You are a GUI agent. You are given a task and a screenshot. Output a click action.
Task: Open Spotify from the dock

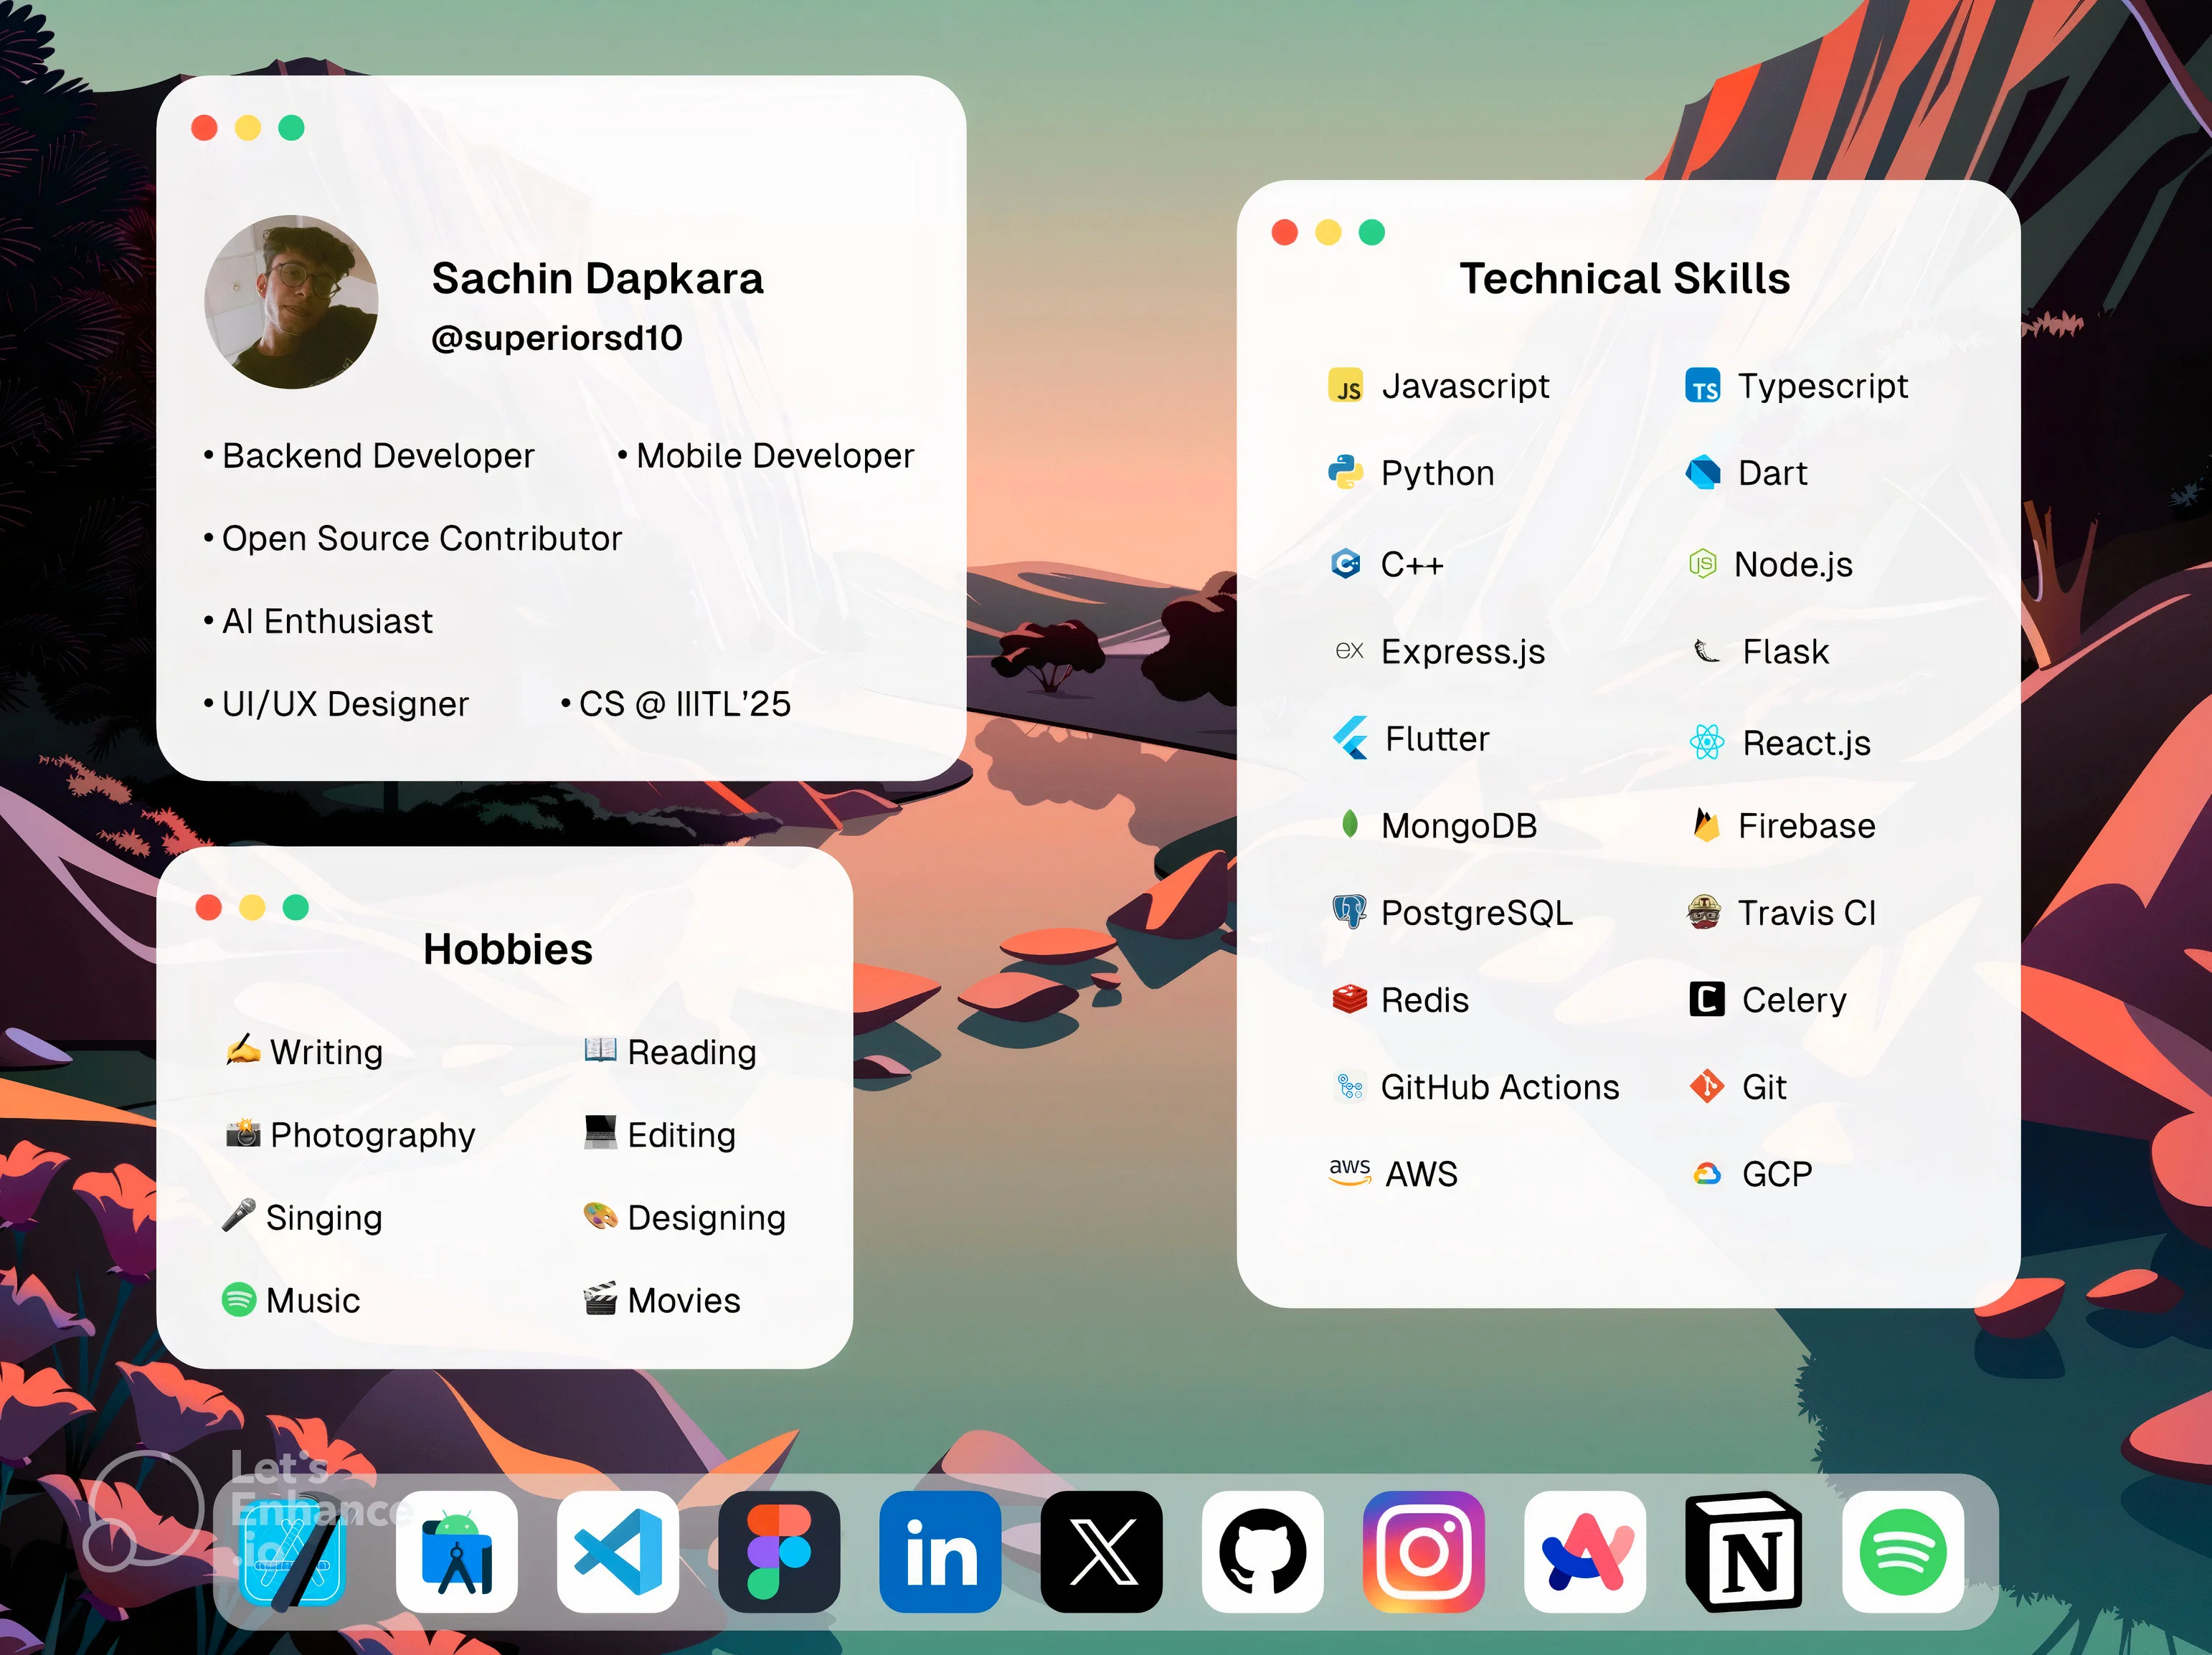[x=1903, y=1552]
